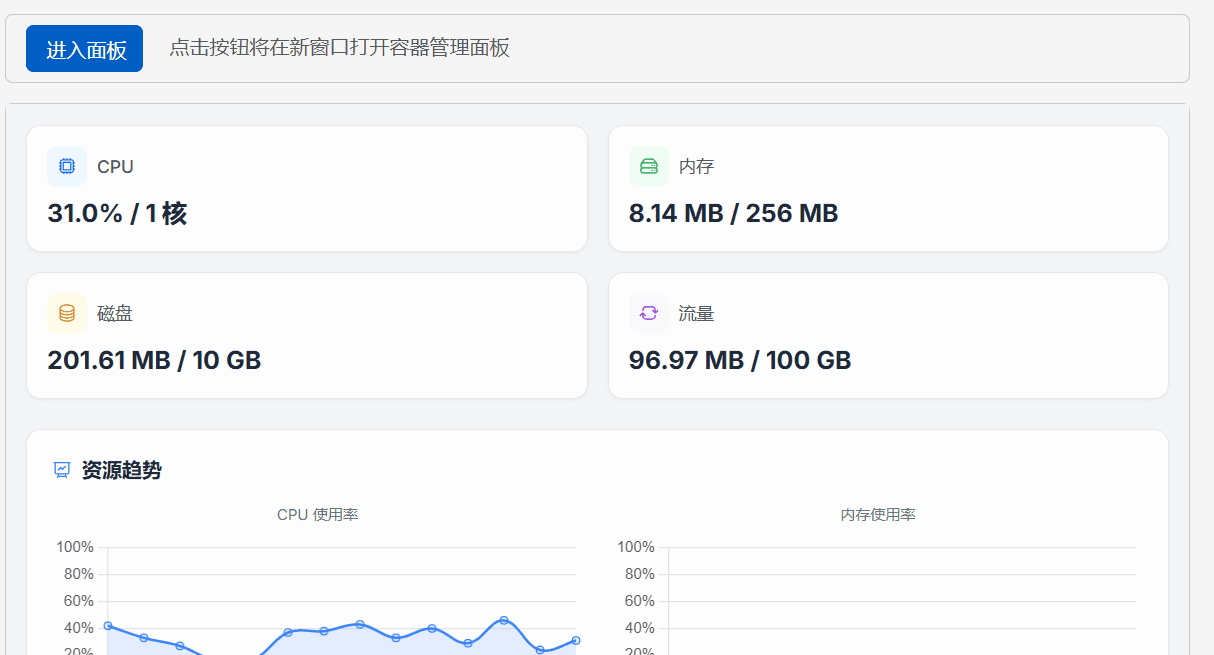Click the purple traffic refresh icon
Screen dimensions: 1214x655
(648, 313)
